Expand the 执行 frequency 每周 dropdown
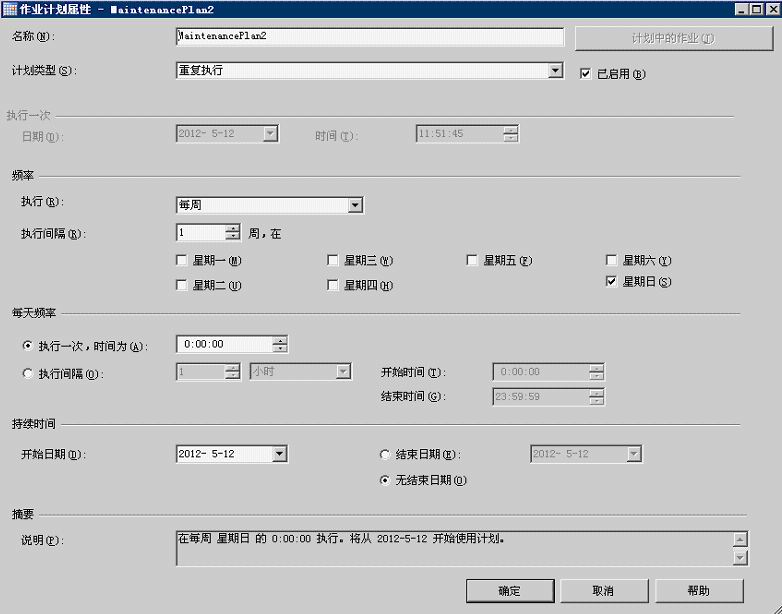 tap(355, 206)
